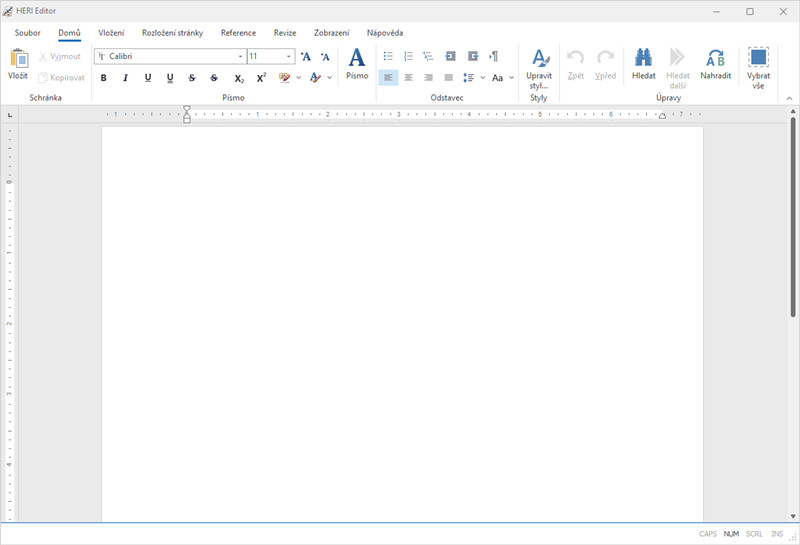This screenshot has height=545, width=800.
Task: Click the shrink font size icon
Action: tap(325, 56)
